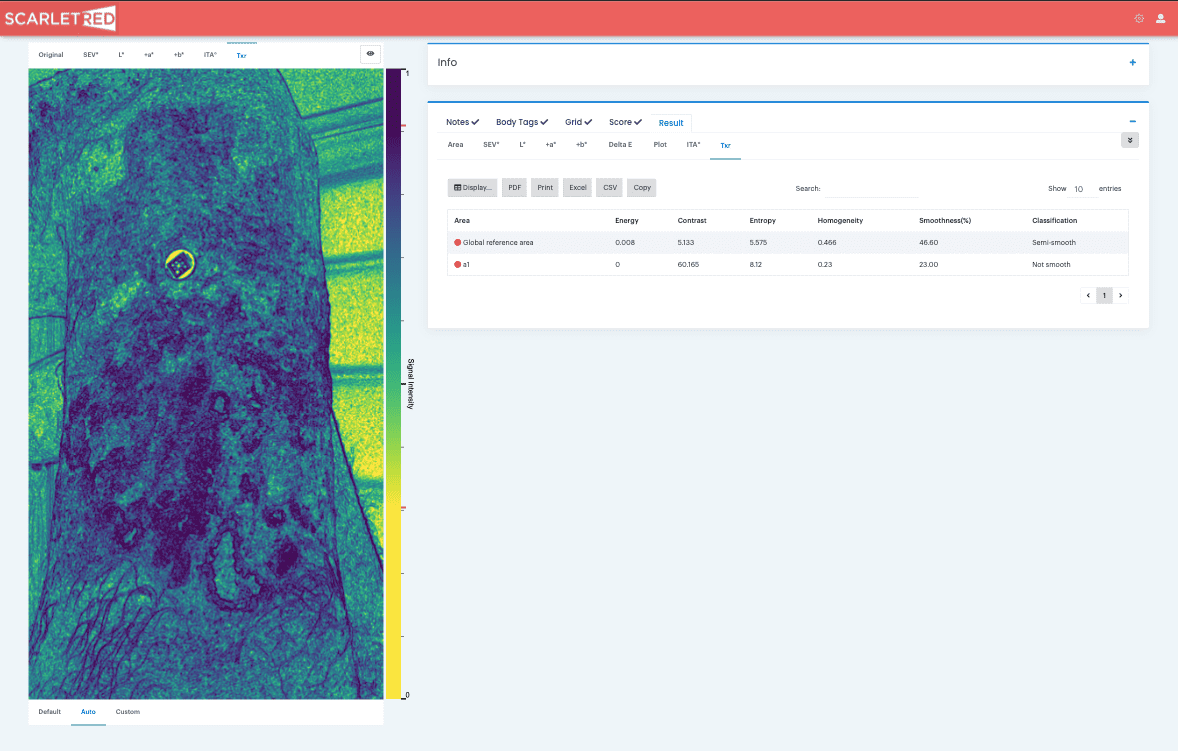The height and width of the screenshot is (751, 1178).
Task: Show the +a* image view
Action: pyautogui.click(x=149, y=55)
